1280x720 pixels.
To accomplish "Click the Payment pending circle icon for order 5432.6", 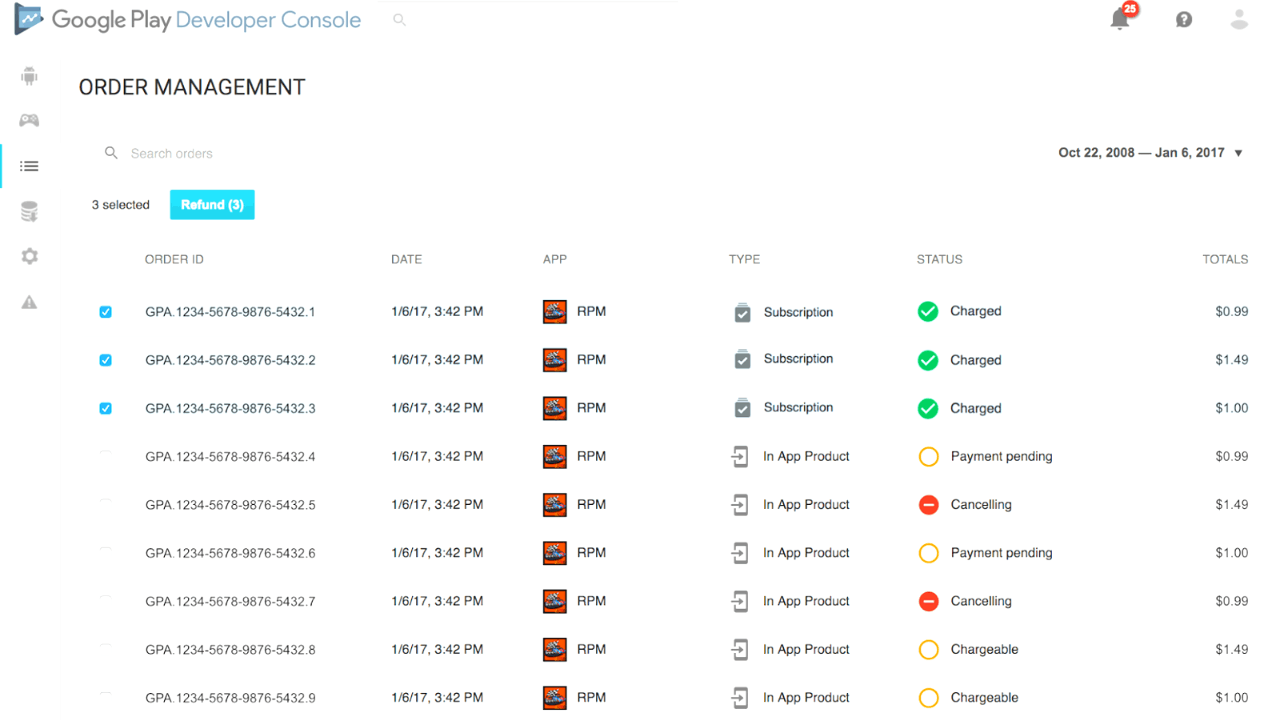I will point(928,553).
